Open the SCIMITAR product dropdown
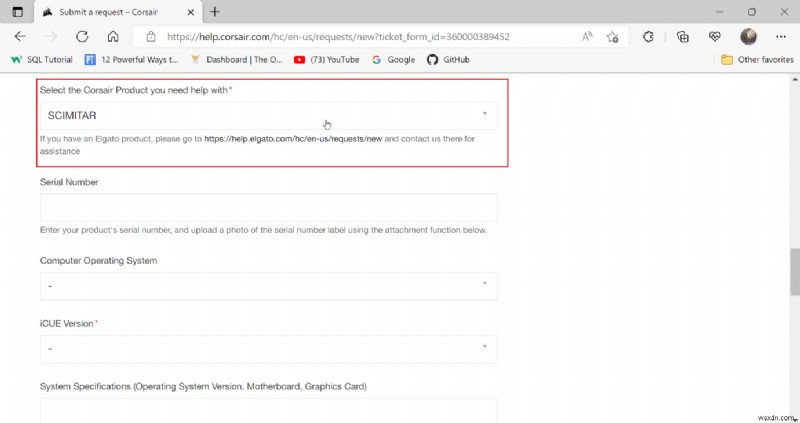This screenshot has width=800, height=423. (x=268, y=115)
